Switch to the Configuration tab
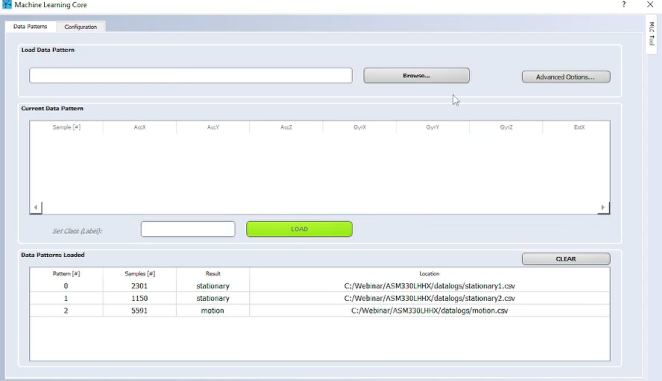662x381 pixels. click(81, 27)
